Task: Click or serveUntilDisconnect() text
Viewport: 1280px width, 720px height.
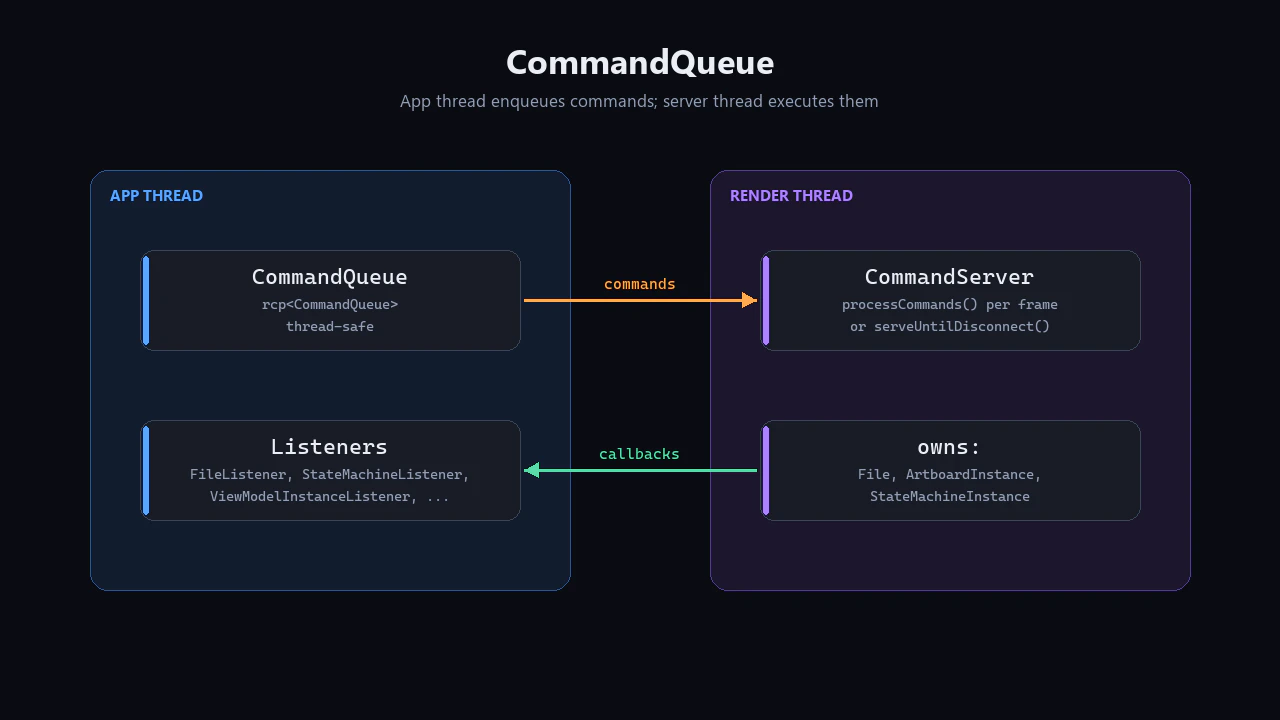Action: 950,326
